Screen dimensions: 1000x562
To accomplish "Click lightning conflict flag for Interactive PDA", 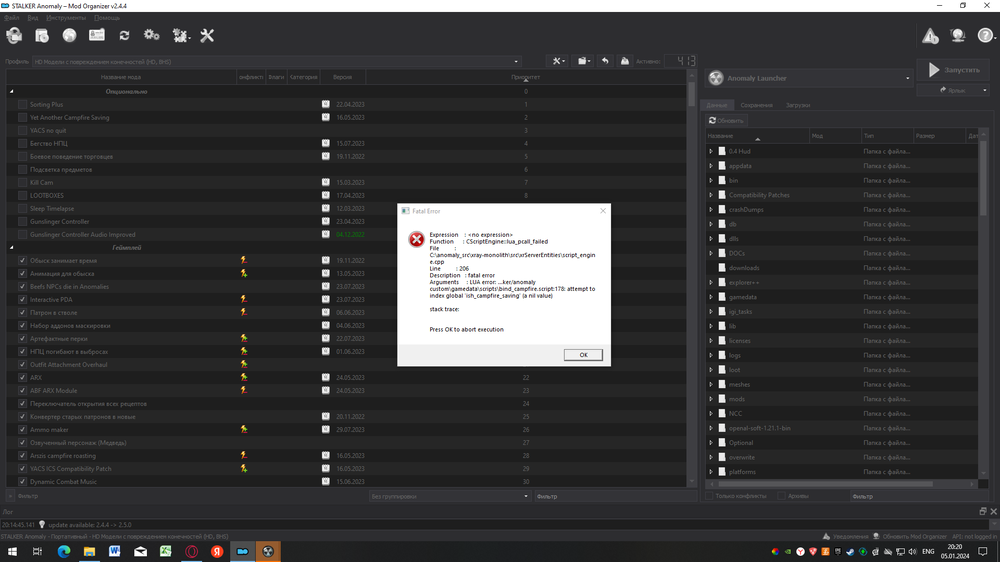I will tap(244, 299).
